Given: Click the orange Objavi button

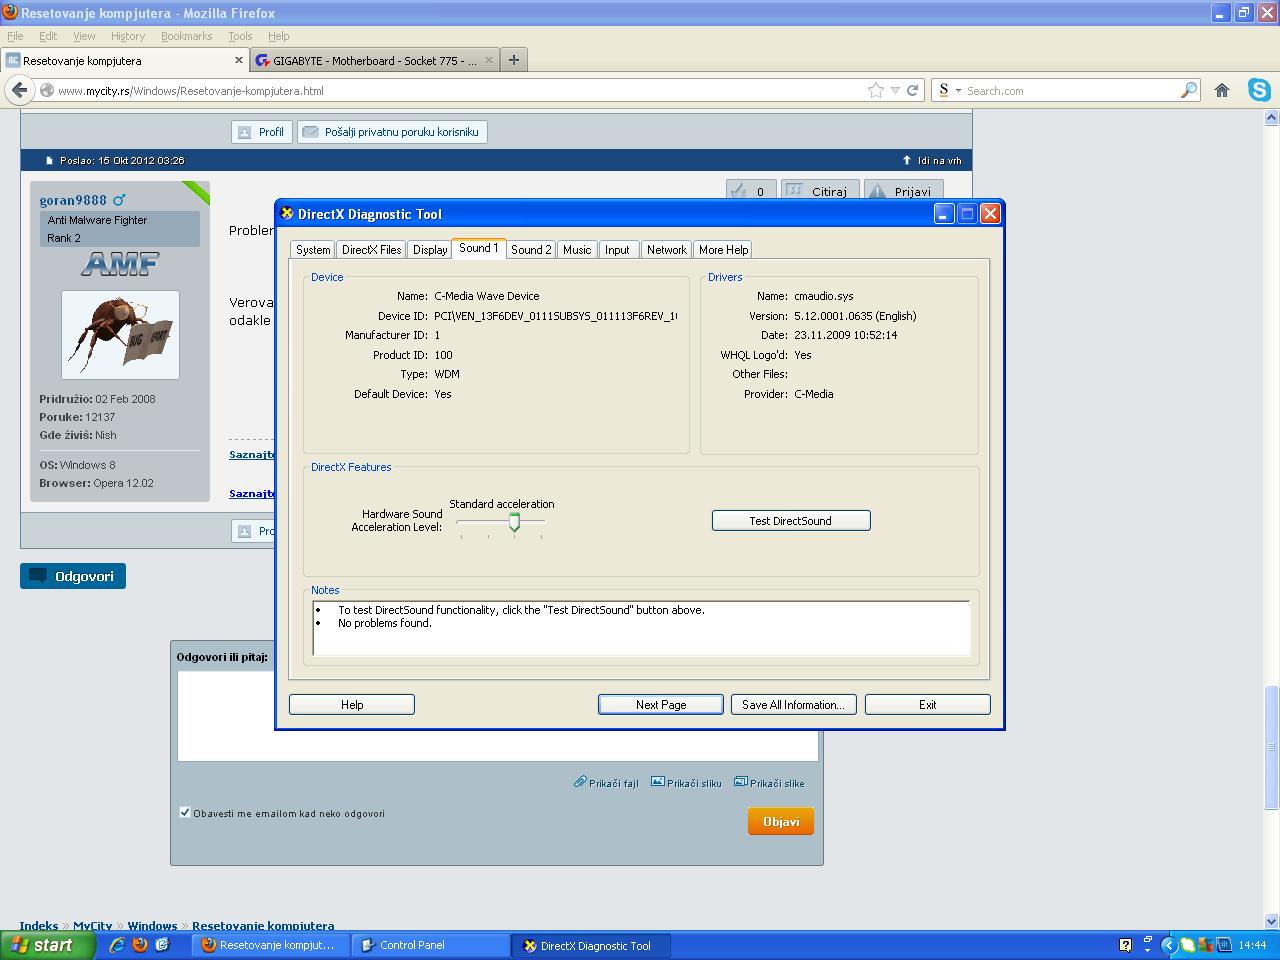Looking at the screenshot, I should [x=781, y=822].
